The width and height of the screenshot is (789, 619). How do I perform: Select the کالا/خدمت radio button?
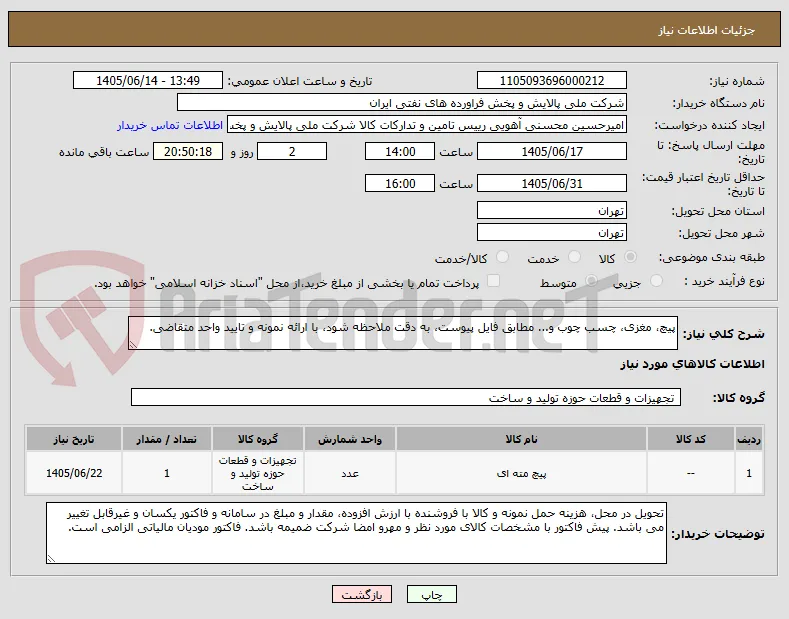[502, 257]
